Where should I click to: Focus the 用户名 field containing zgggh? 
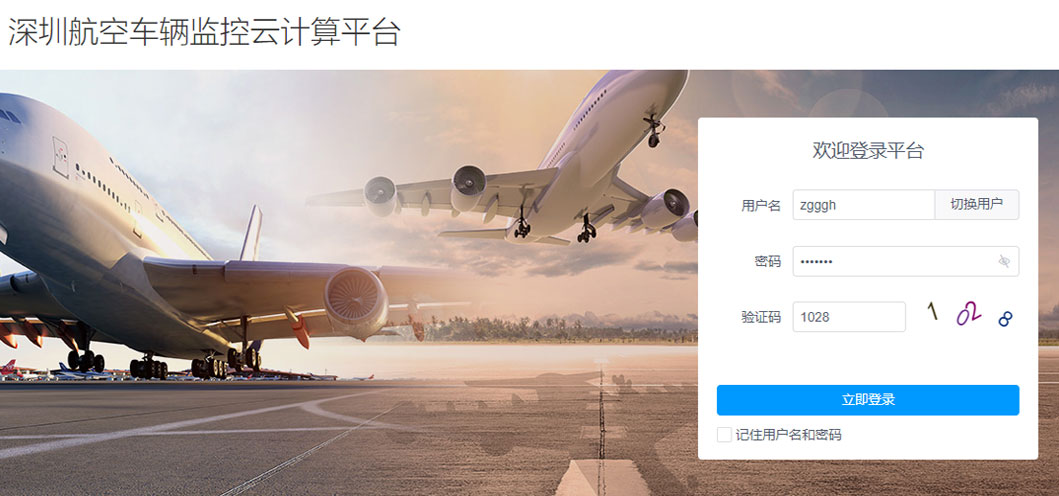864,205
